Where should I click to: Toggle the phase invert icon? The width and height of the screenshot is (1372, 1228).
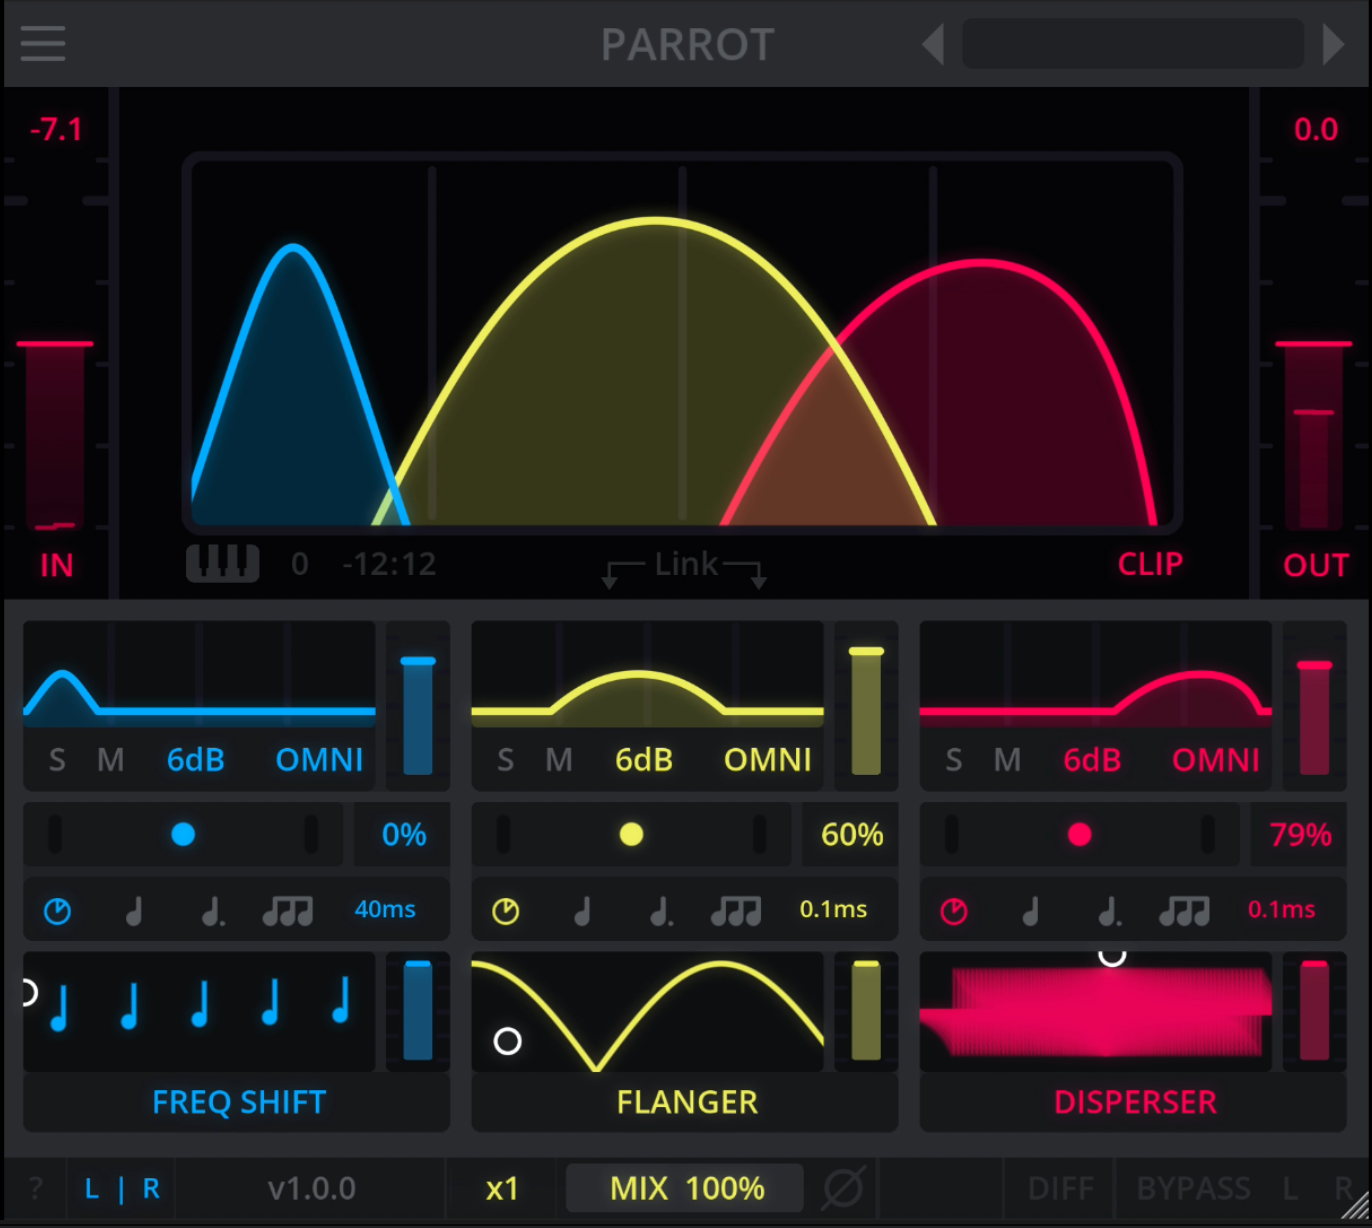coord(843,1187)
